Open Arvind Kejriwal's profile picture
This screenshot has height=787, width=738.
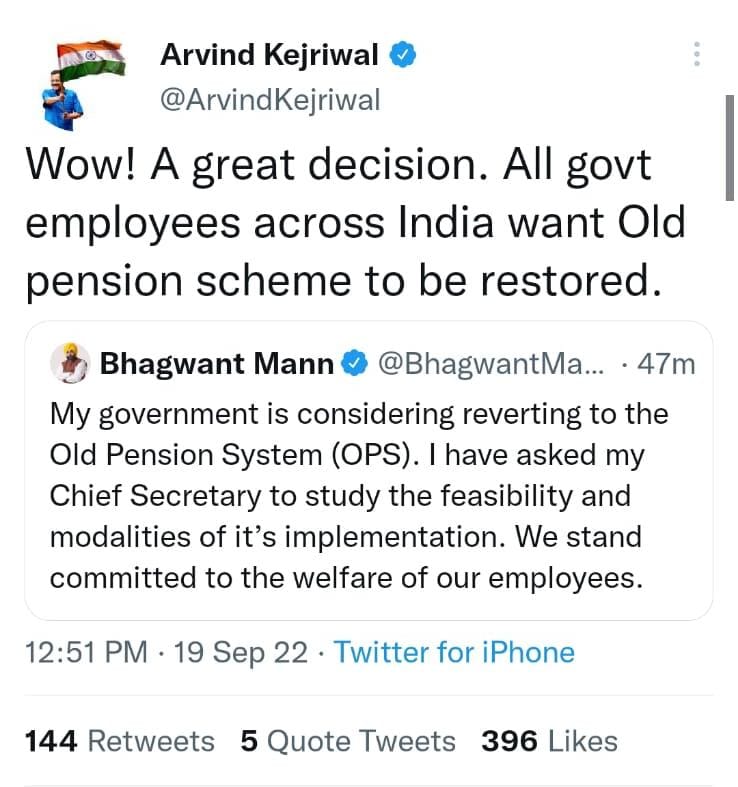[x=83, y=84]
